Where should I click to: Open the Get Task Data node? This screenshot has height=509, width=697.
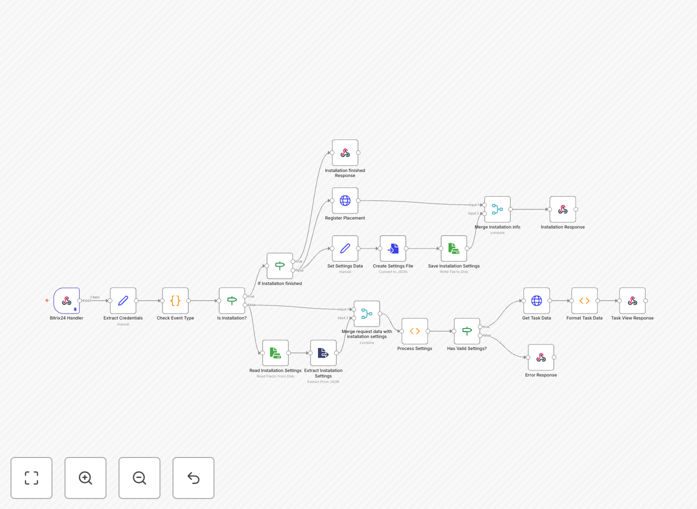tap(537, 301)
